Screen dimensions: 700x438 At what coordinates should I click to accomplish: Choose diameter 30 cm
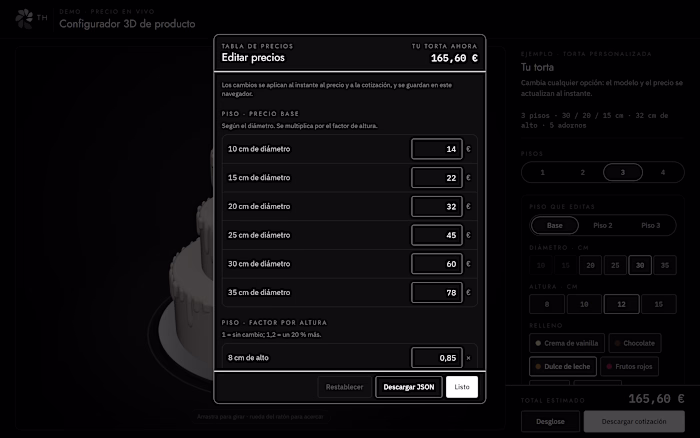tap(640, 265)
